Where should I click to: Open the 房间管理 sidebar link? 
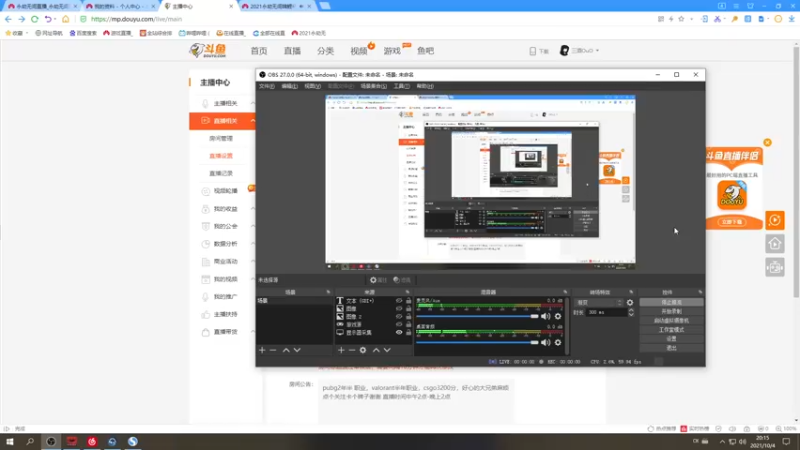pyautogui.click(x=221, y=138)
